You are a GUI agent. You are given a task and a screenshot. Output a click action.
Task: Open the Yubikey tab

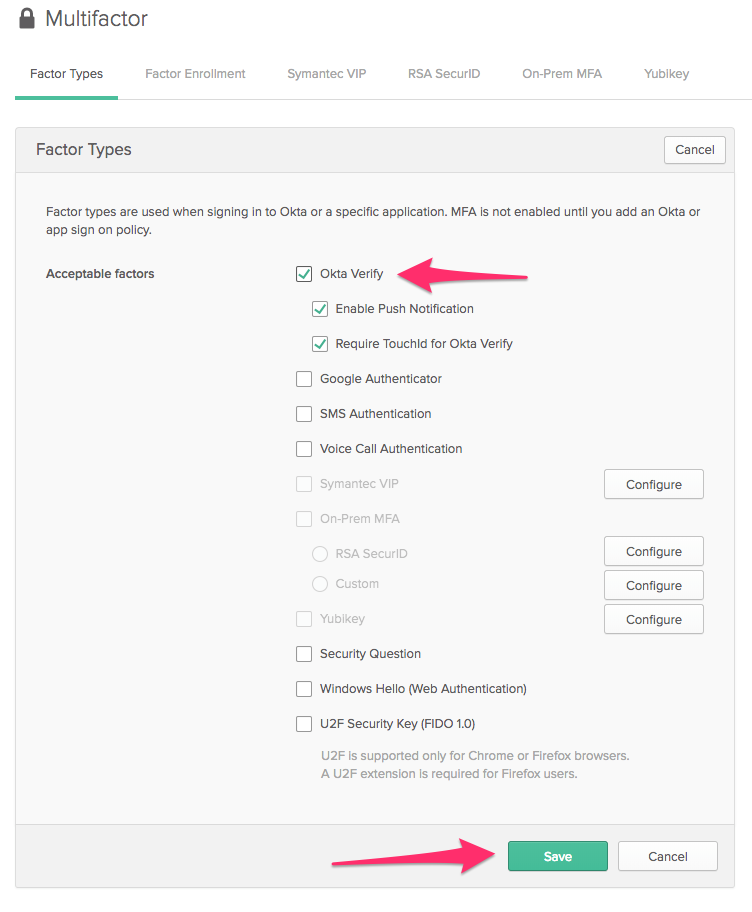pyautogui.click(x=667, y=74)
